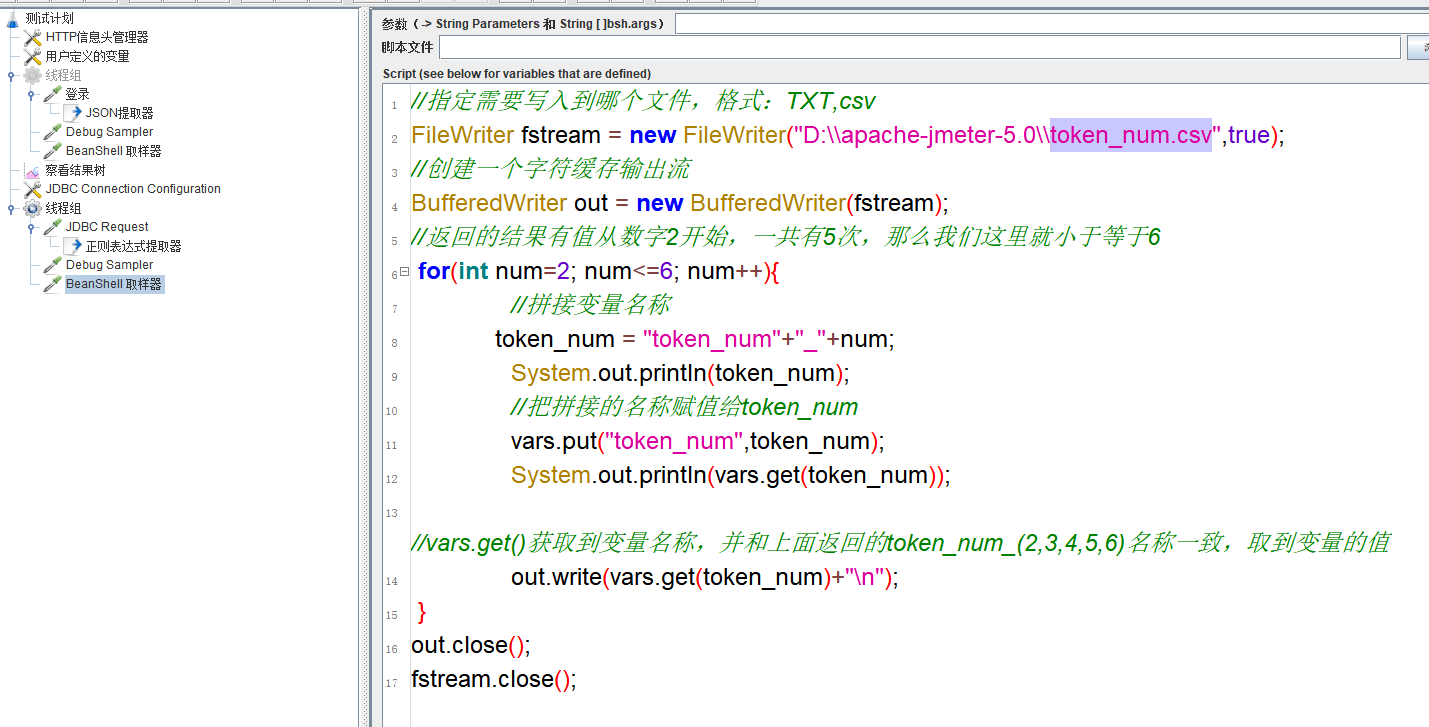Collapse the 登录 sampler tree node
Screen dimensions: 1429x727
coord(31,94)
